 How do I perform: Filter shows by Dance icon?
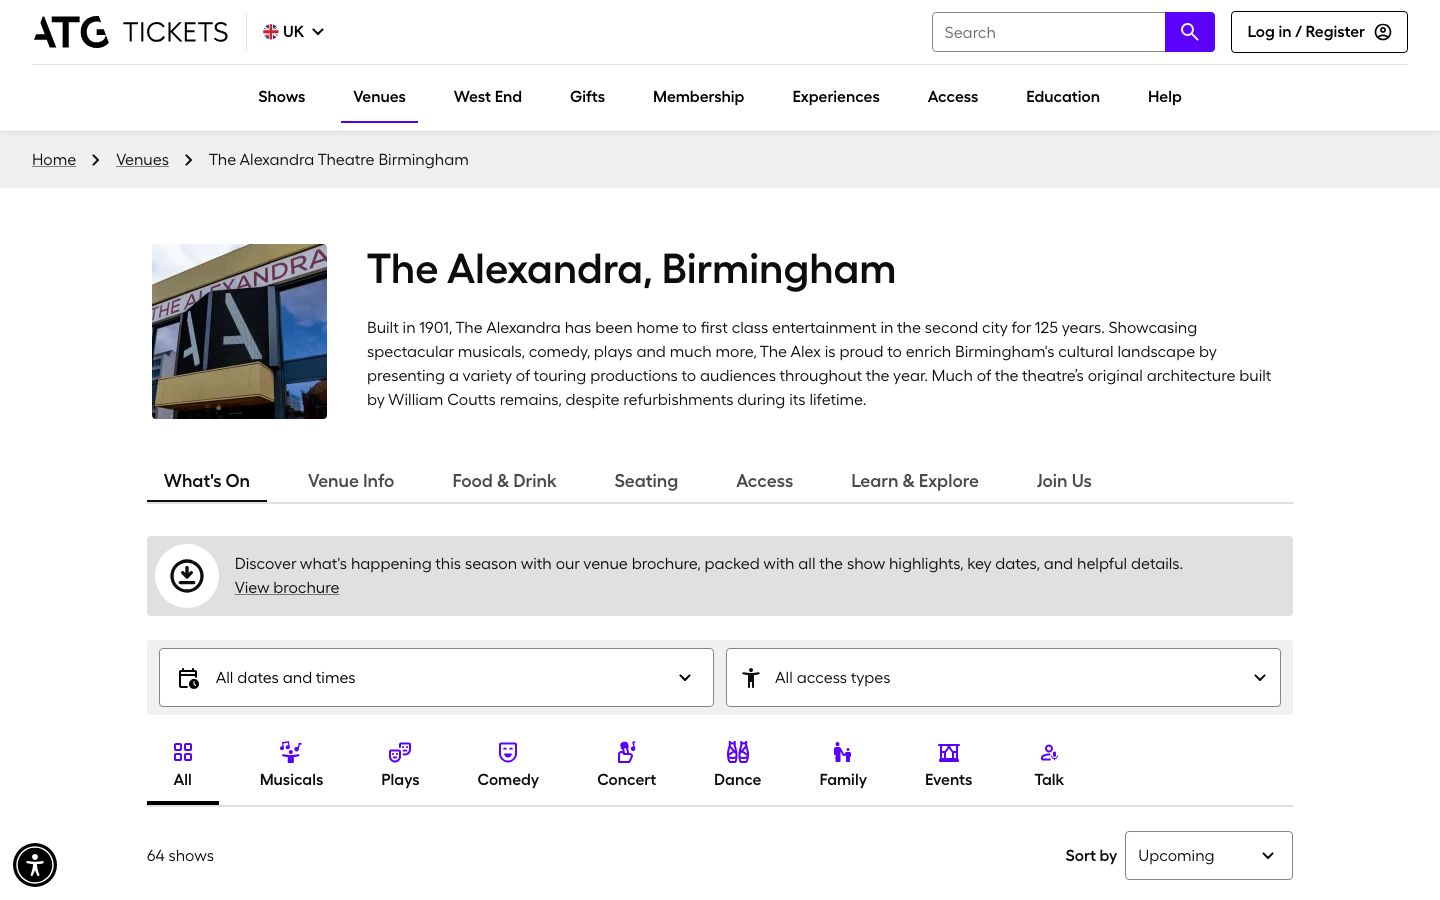[x=738, y=752]
